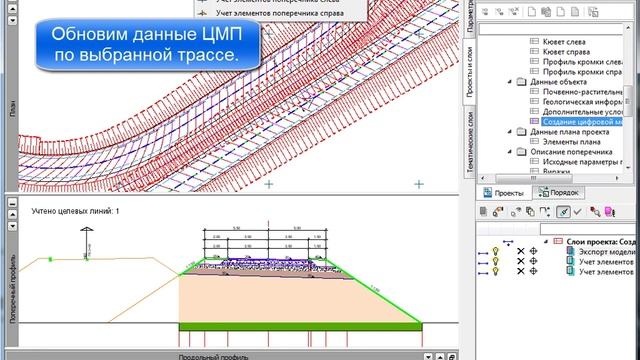
Task: Collapse the Слои проекта tree node
Action: click(546, 241)
